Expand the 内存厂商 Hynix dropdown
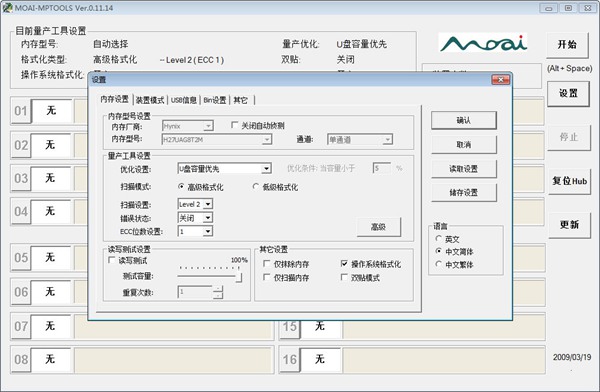Image resolution: width=600 pixels, height=392 pixels. click(x=208, y=126)
